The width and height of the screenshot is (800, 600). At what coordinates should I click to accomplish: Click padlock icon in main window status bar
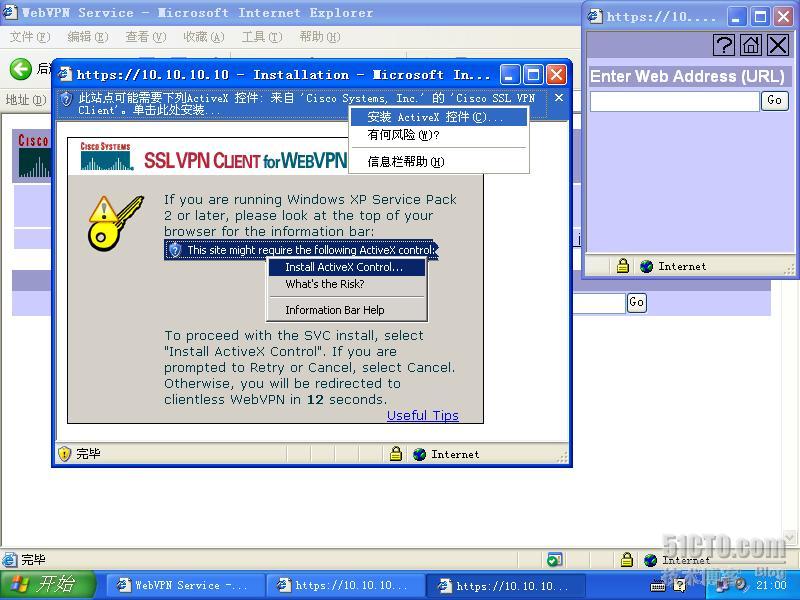pos(627,560)
